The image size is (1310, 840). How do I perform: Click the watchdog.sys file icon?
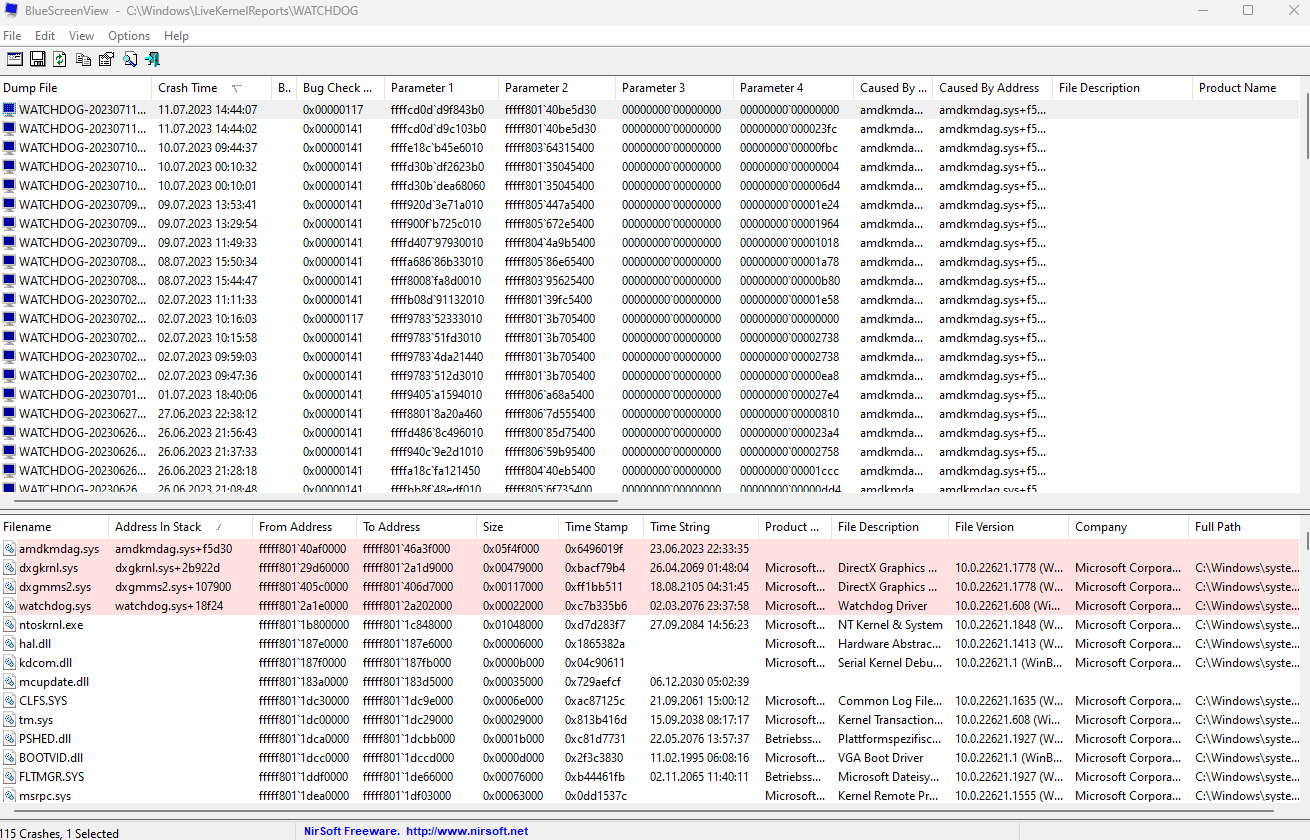click(x=9, y=606)
